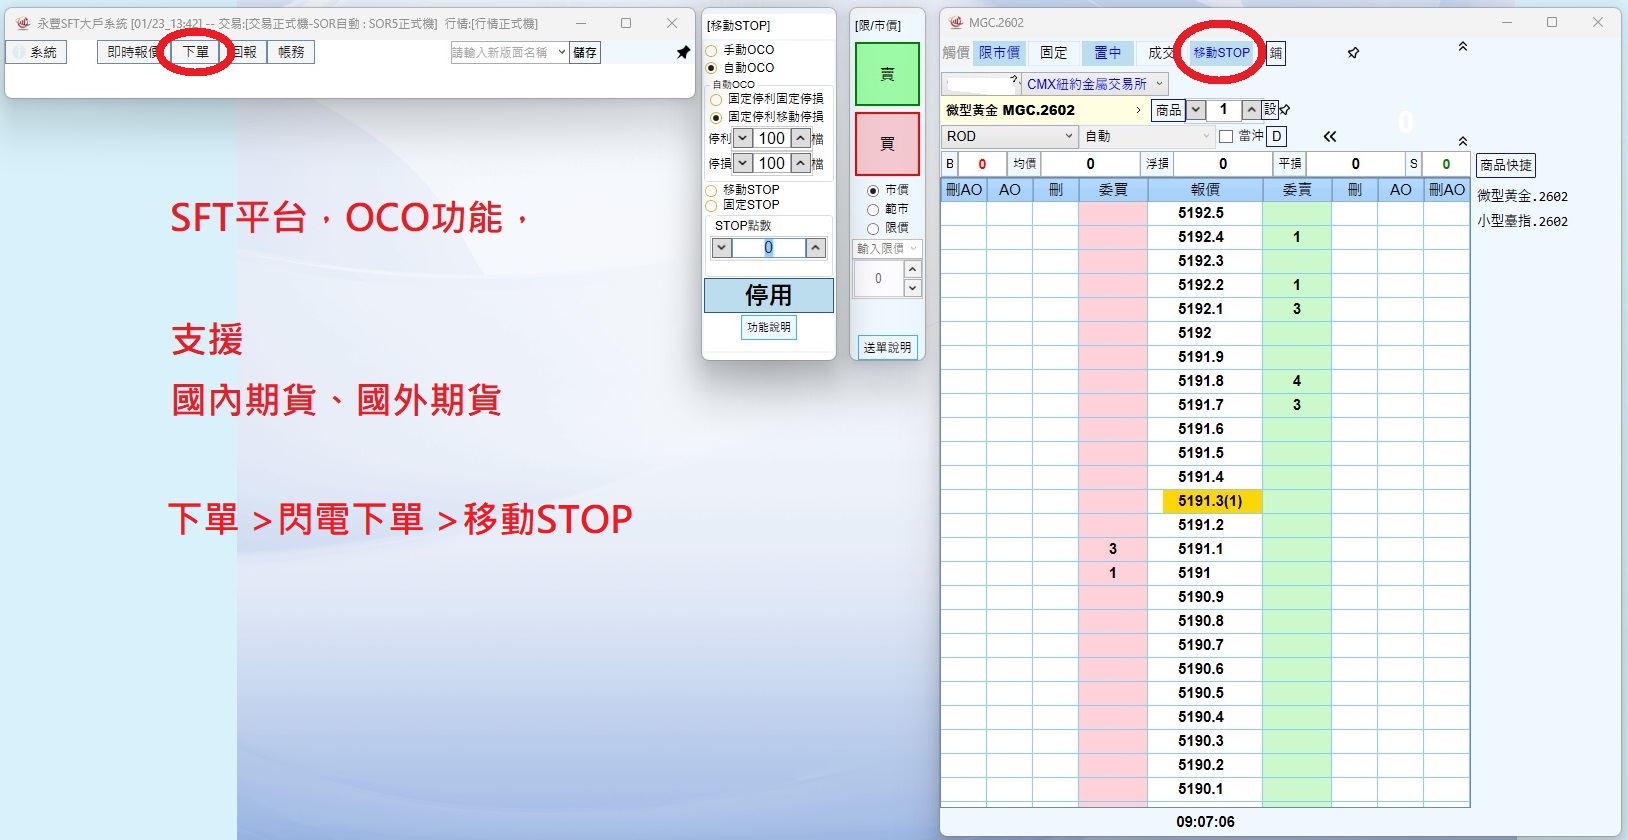Increase the 停利 value with up arrow
1628x840 pixels.
pyautogui.click(x=801, y=139)
